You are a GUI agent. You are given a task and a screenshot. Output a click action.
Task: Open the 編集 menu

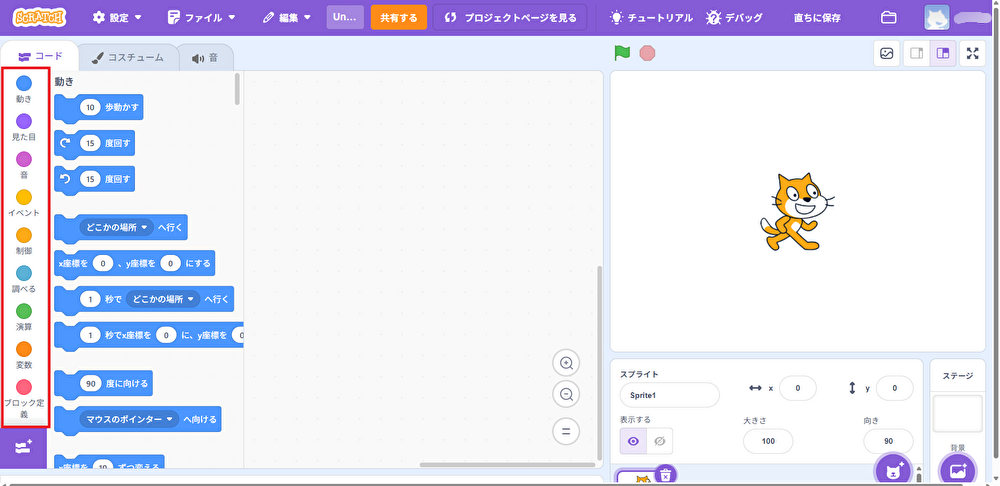287,18
